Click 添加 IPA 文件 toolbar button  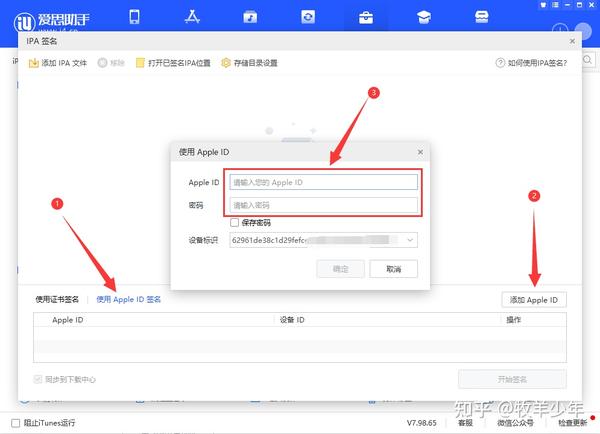tap(58, 63)
